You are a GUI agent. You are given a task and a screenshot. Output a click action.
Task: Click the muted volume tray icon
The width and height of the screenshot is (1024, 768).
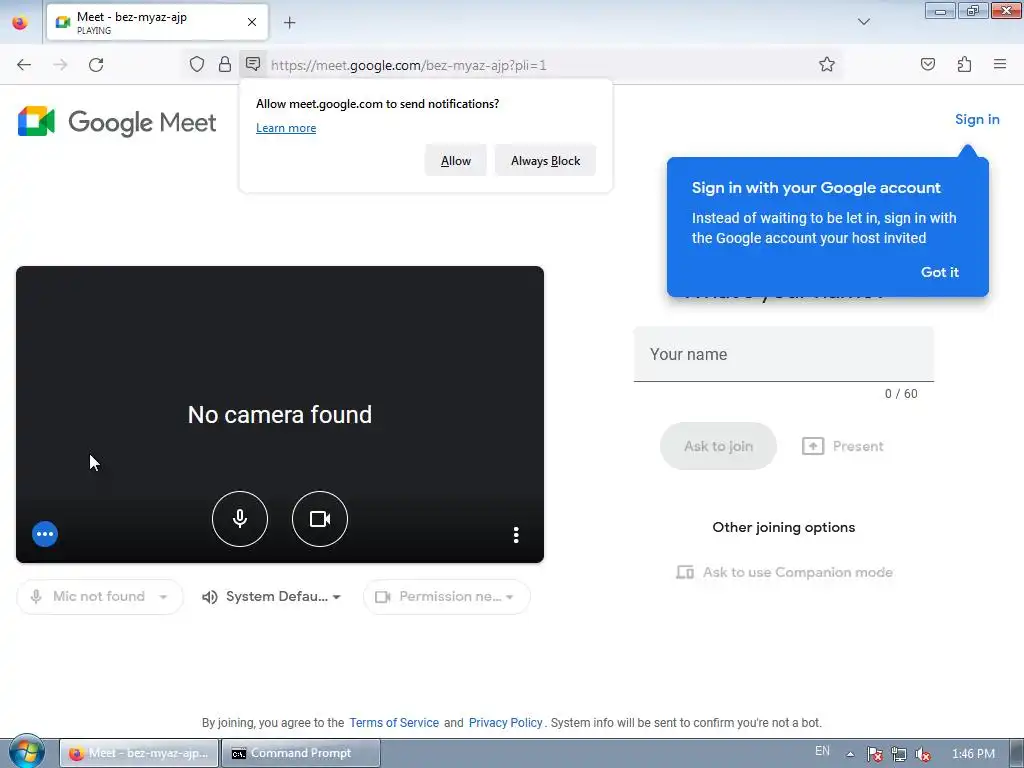tap(923, 754)
